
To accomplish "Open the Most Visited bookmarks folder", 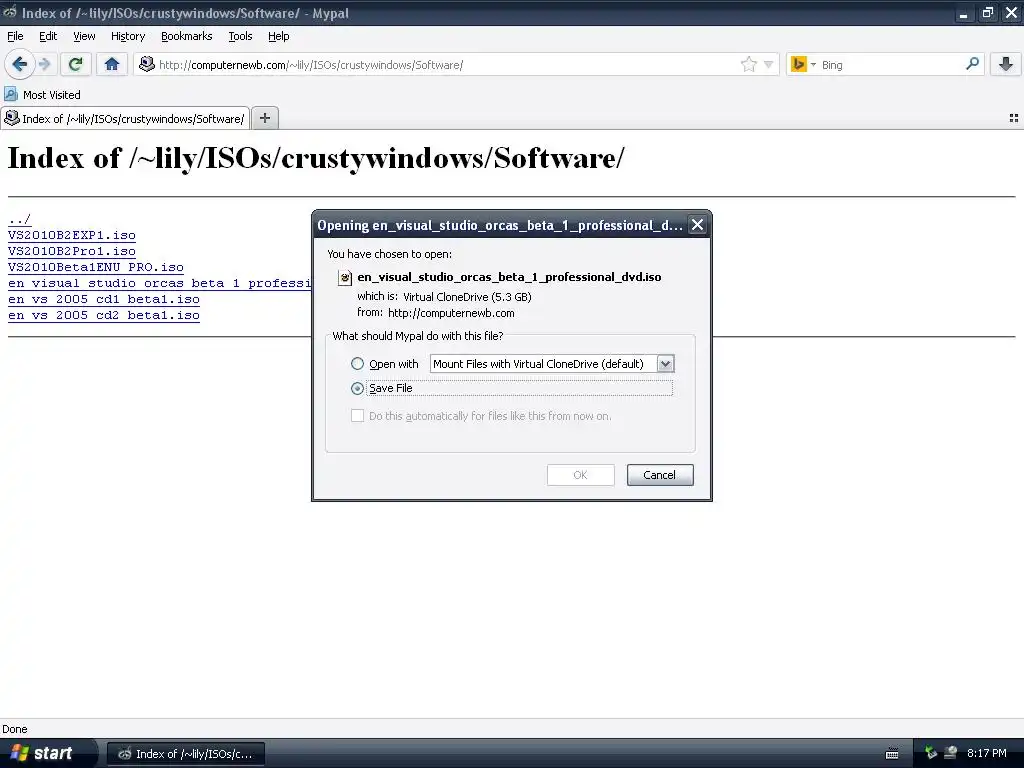I will coord(42,95).
